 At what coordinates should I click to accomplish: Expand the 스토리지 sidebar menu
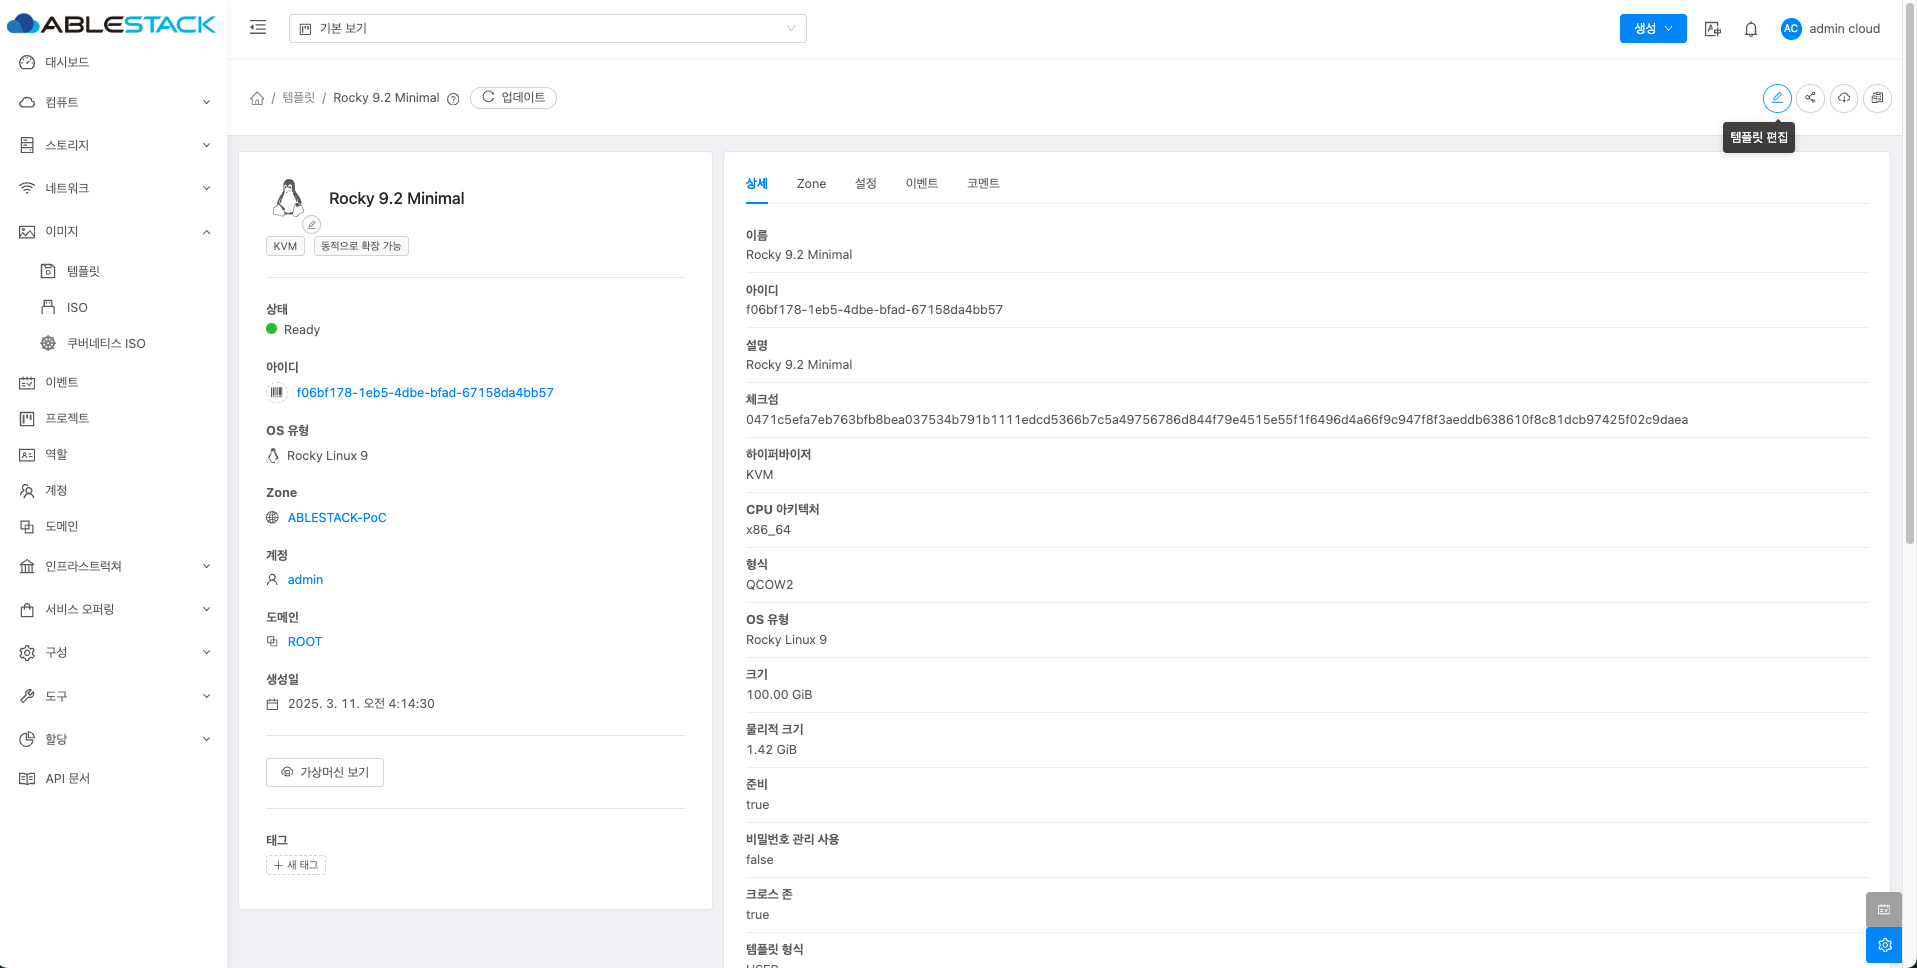tap(113, 145)
